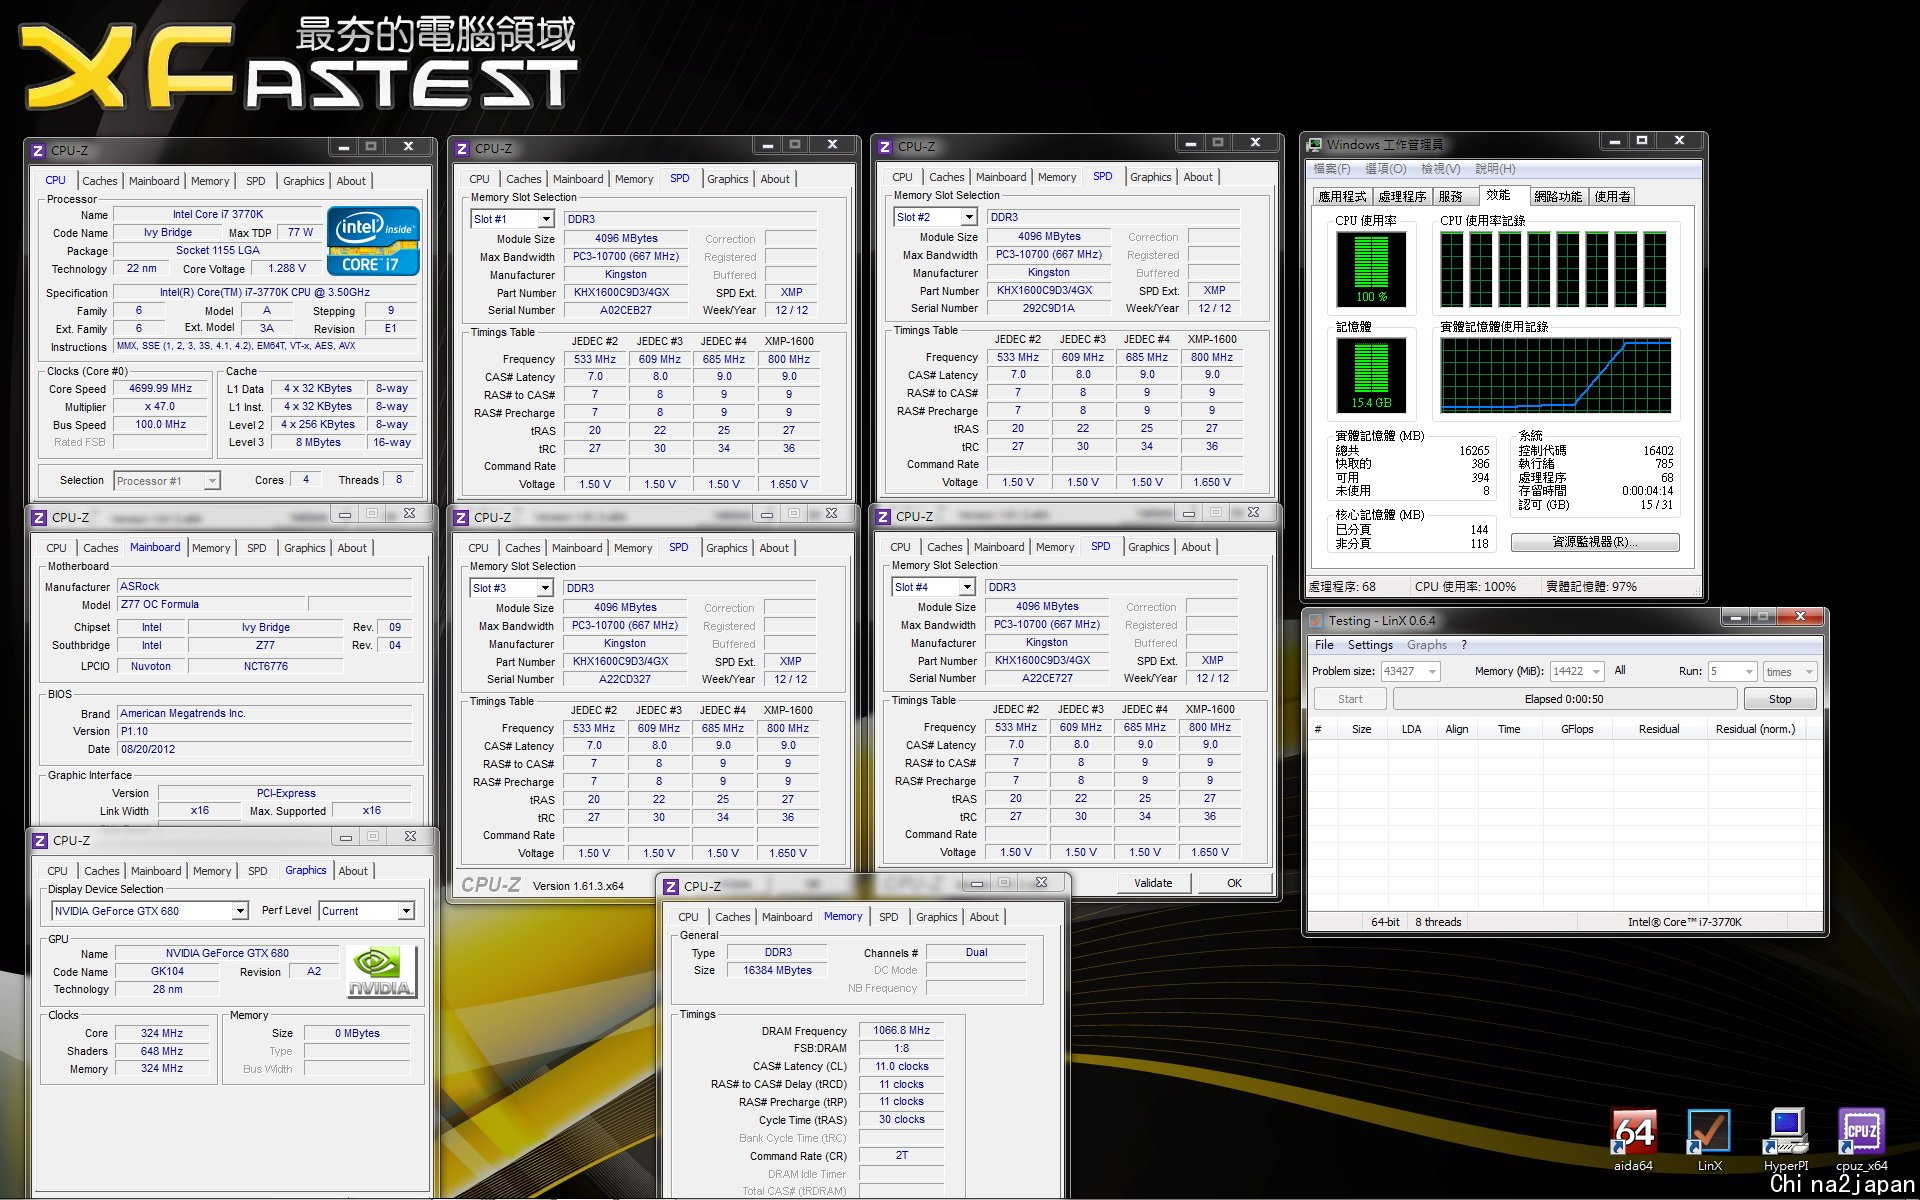Click the NVIDIA logo in Graphics window
Screen dimensions: 1920x1200
(x=381, y=971)
